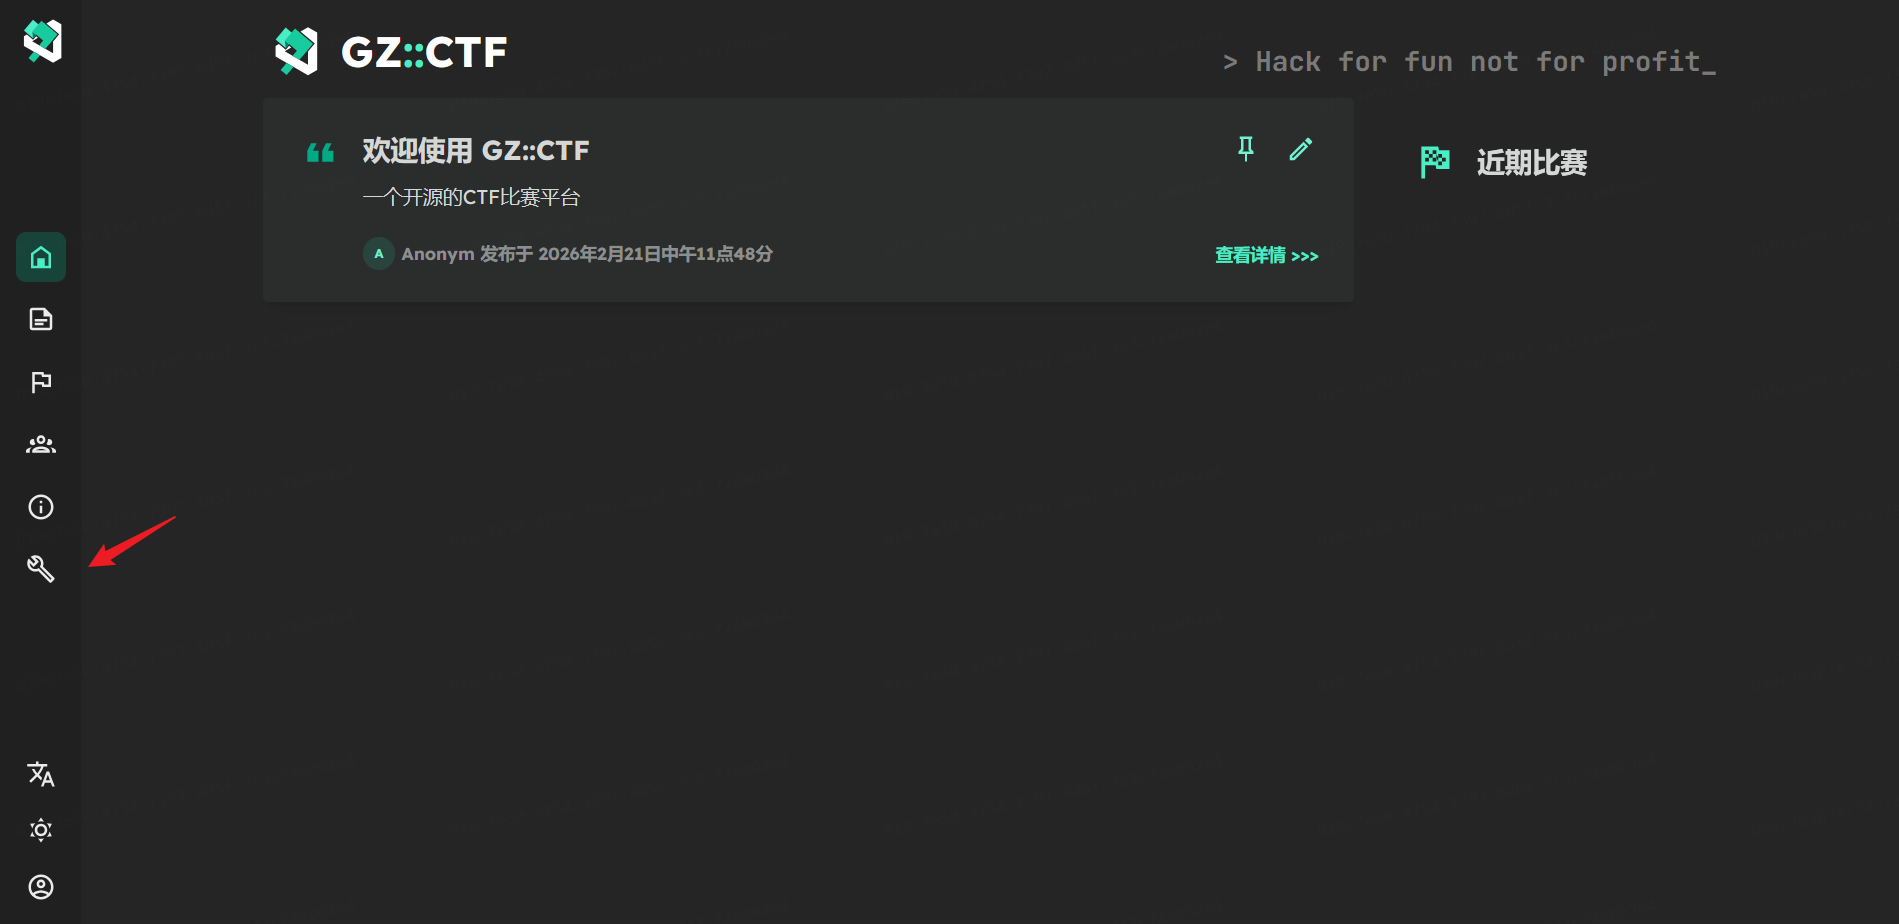Screen dimensions: 1899x924
Task: Open the 欢迎使用 GZ::CTF post title
Action: (x=476, y=151)
